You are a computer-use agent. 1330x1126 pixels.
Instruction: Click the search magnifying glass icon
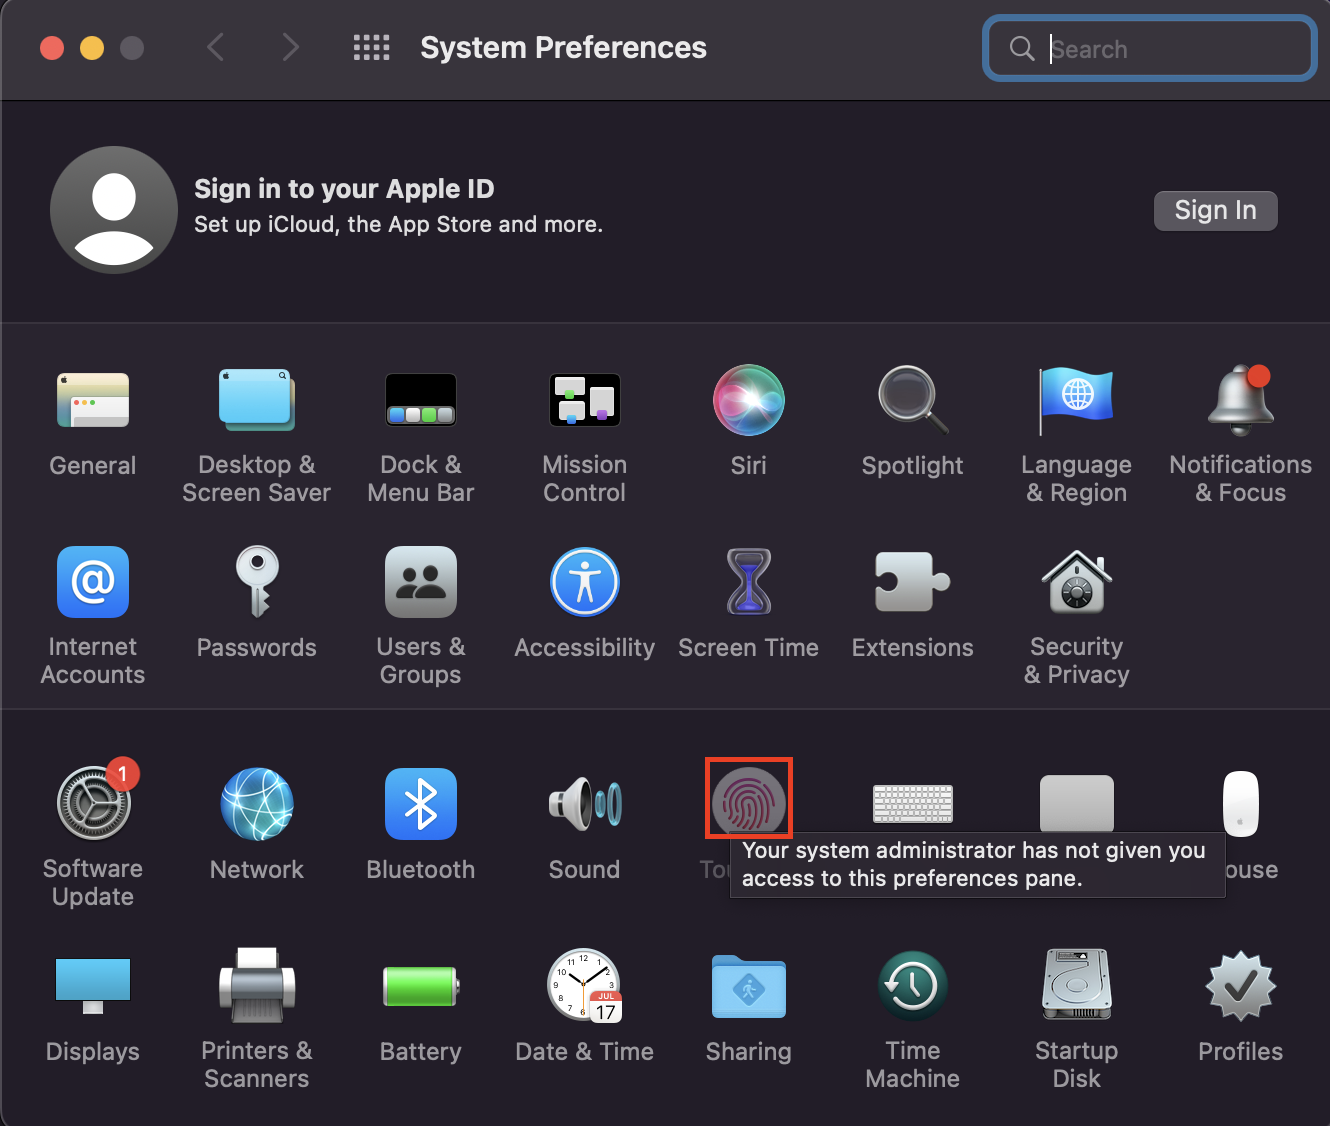point(1022,48)
